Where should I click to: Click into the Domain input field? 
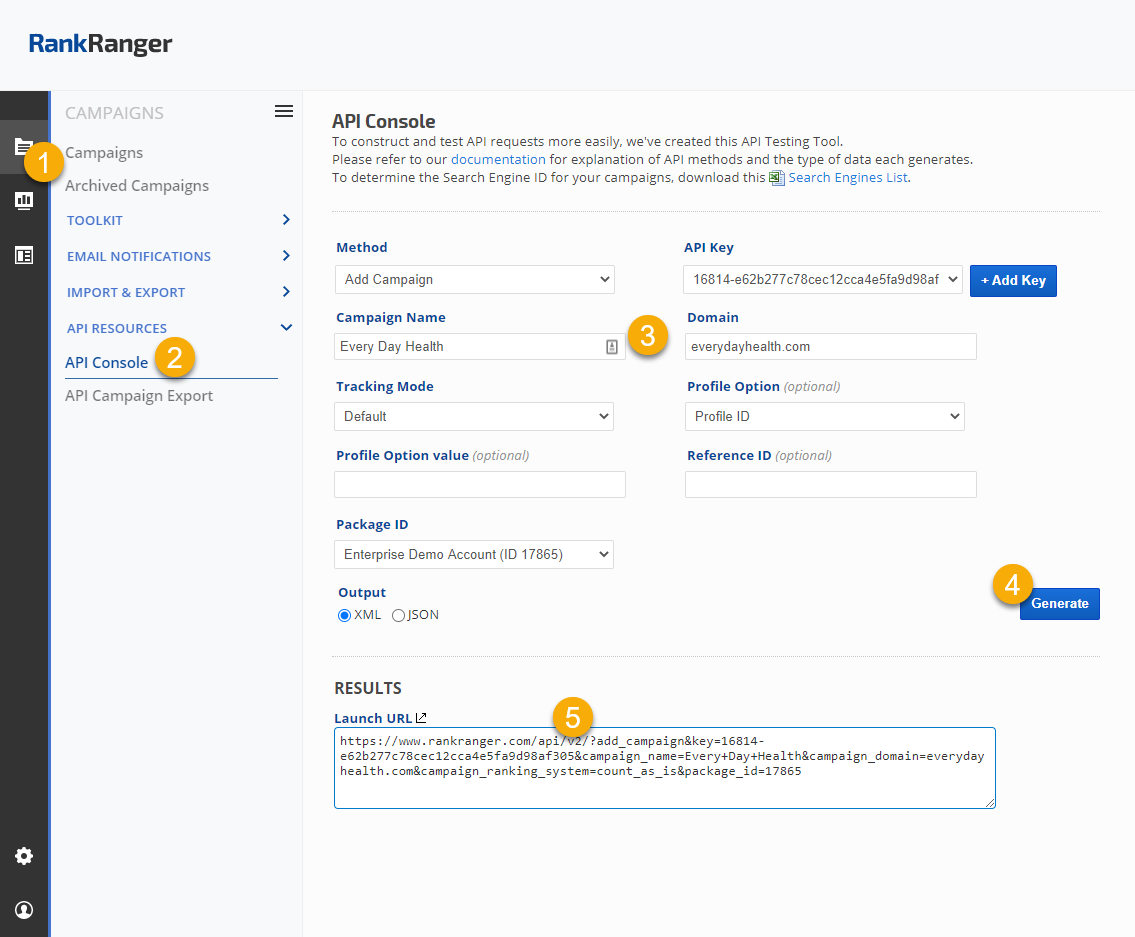(x=830, y=346)
